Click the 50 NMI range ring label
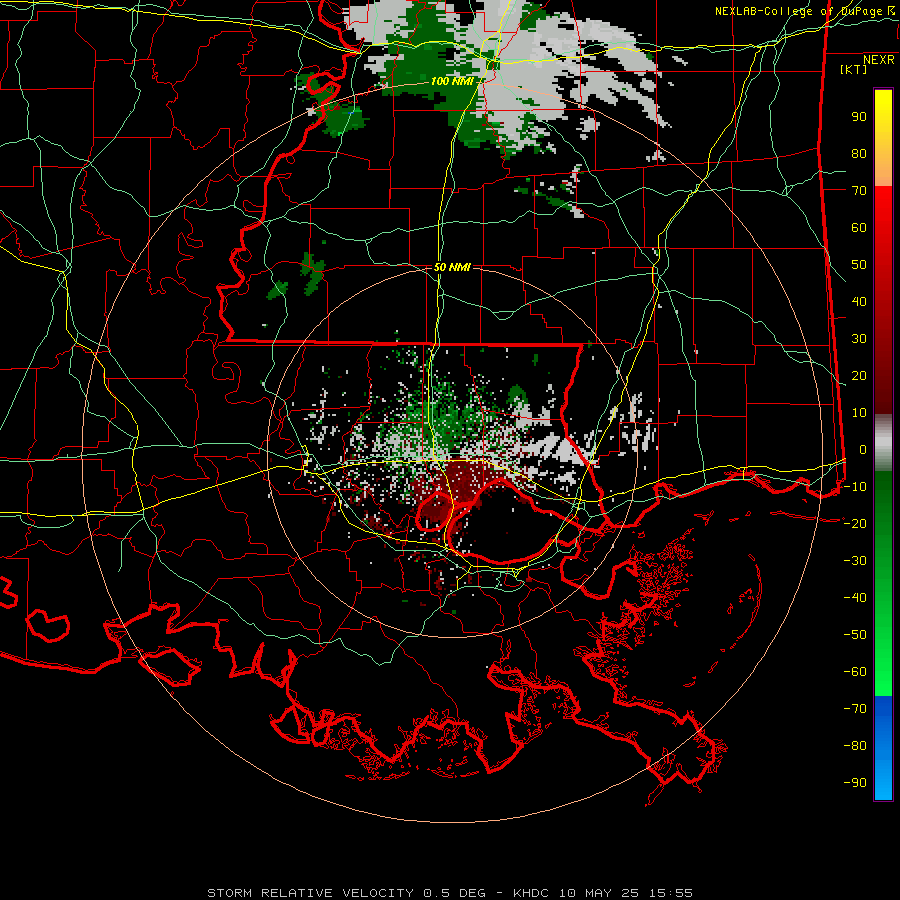The image size is (900, 900). (x=452, y=267)
